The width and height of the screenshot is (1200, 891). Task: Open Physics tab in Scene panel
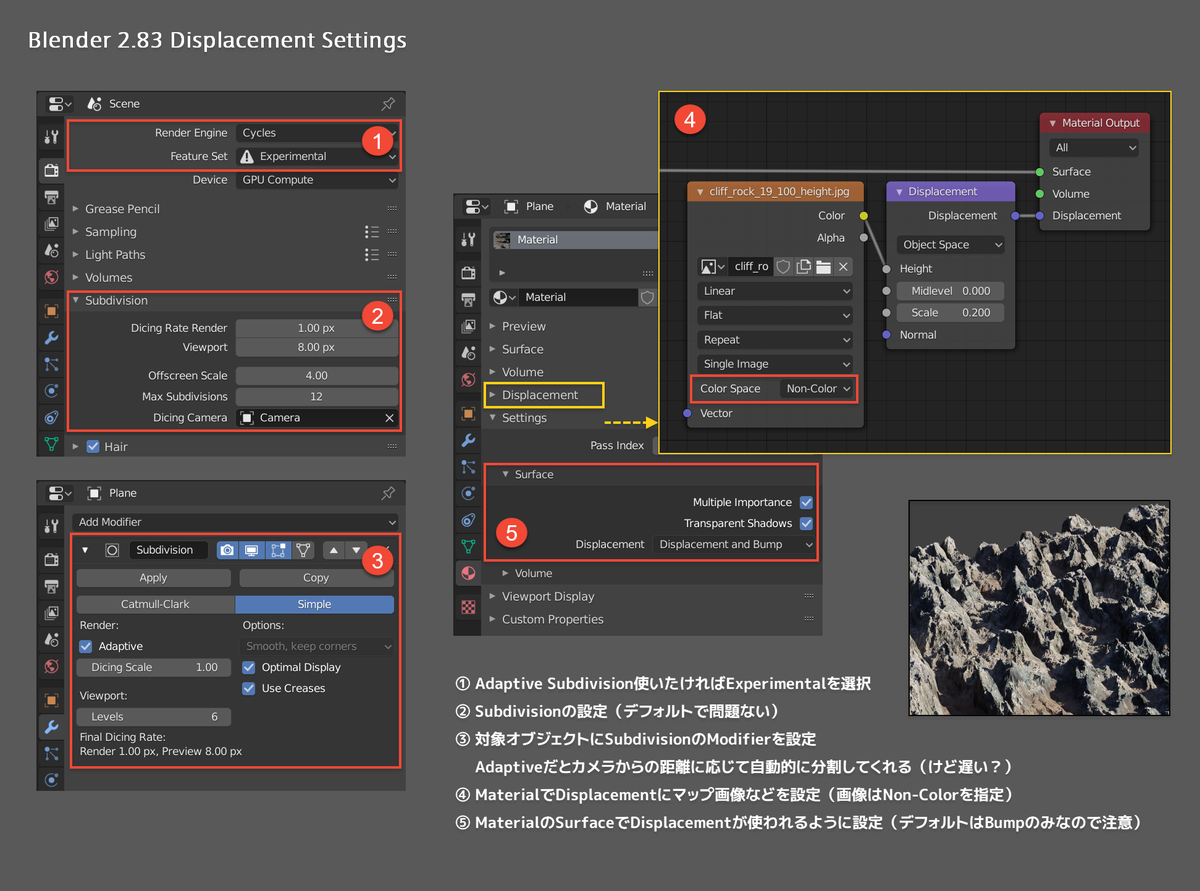(51, 391)
